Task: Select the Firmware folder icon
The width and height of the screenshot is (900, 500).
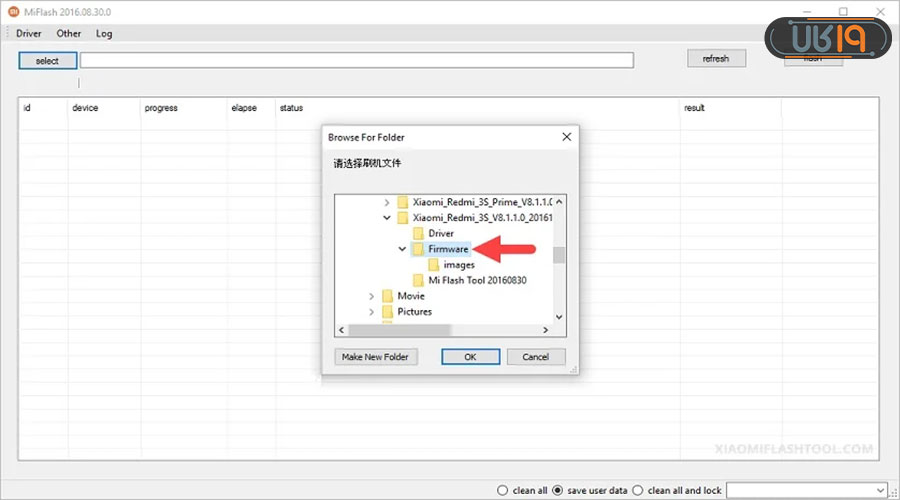Action: click(417, 249)
